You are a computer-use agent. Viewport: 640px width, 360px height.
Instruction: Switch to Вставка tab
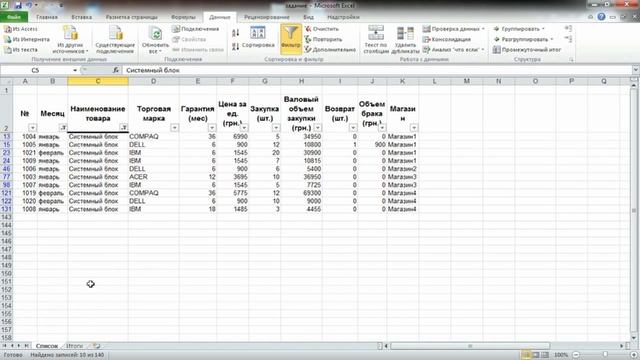point(82,17)
